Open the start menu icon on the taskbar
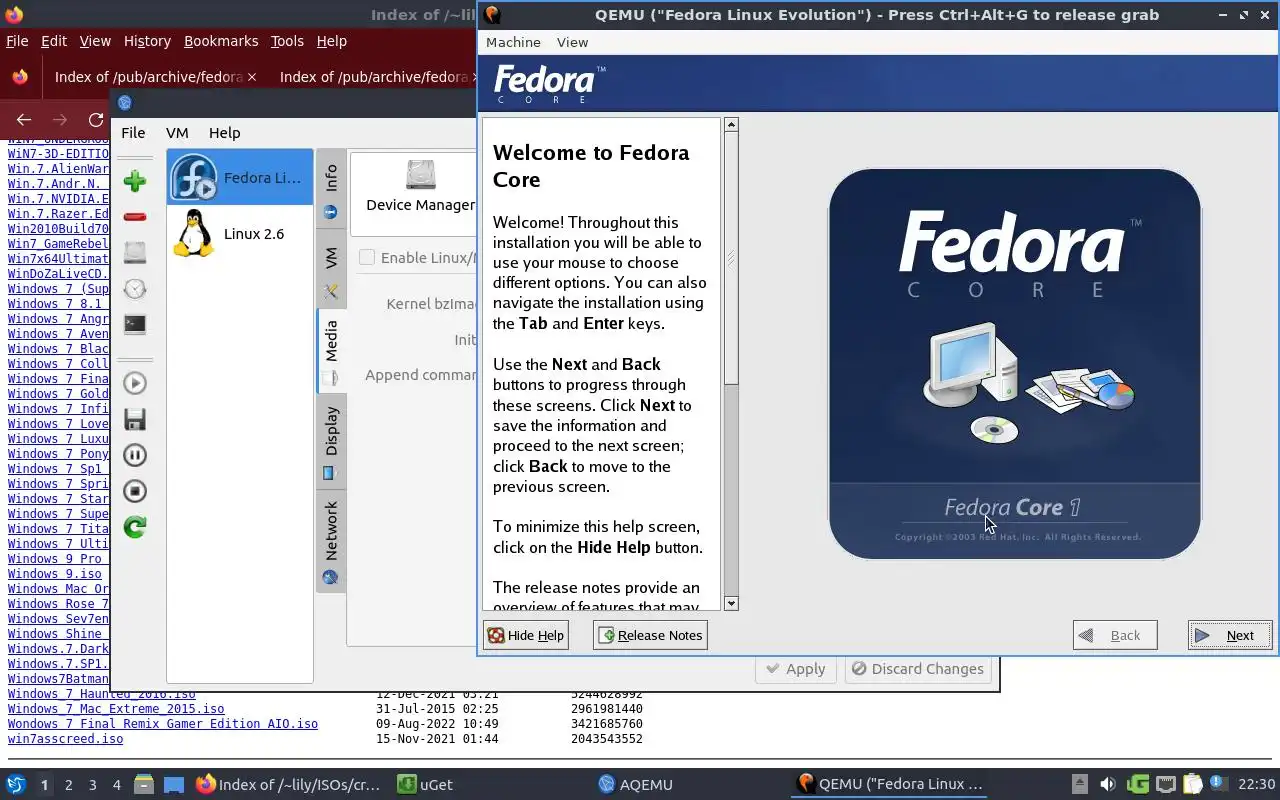Image resolution: width=1280 pixels, height=800 pixels. [16, 785]
